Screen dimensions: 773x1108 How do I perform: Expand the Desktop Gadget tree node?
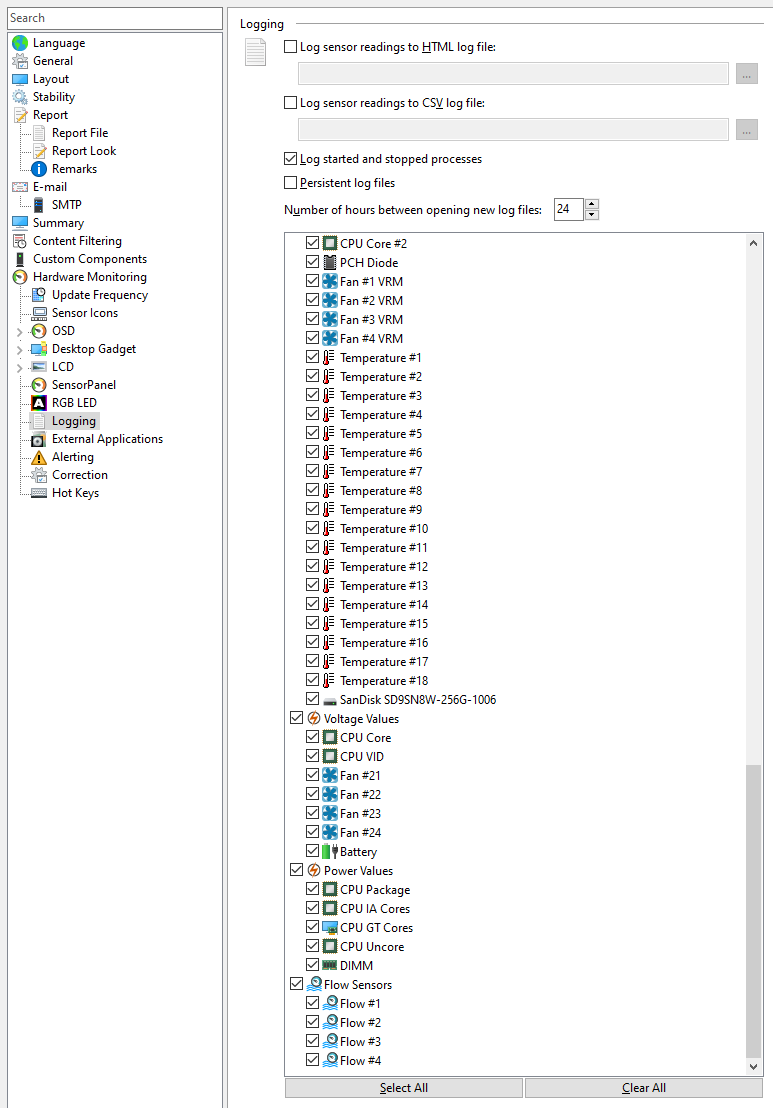[19, 349]
